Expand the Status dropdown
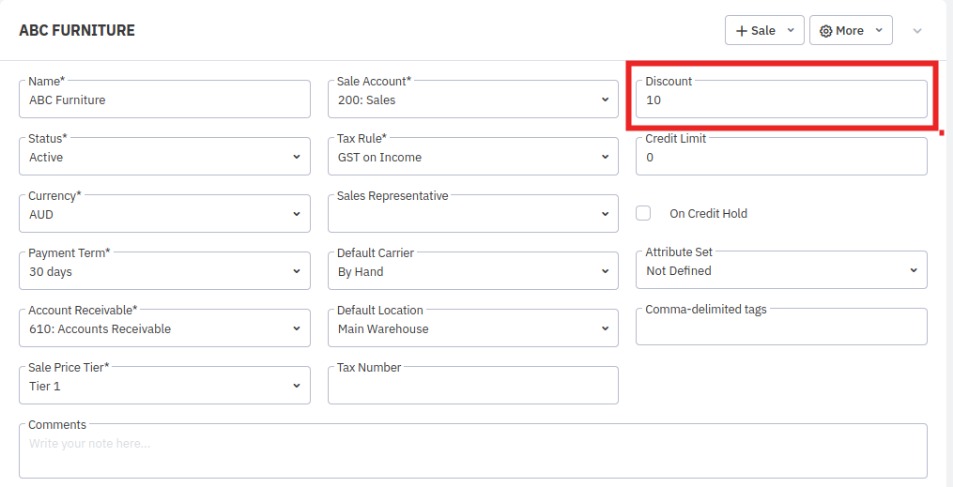 click(164, 157)
